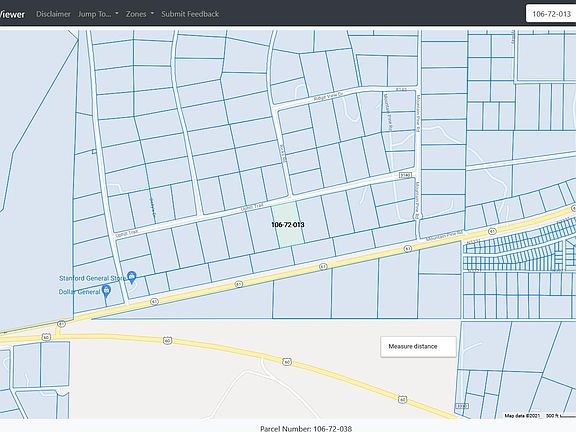Viewport: 576px width, 432px height.
Task: Select the highlighted parcel 106-72-013
Action: pos(288,224)
